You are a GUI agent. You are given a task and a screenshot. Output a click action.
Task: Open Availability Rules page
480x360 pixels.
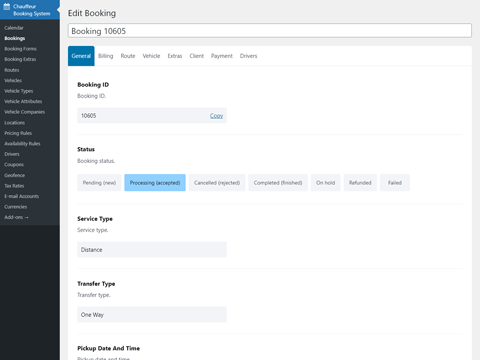22,144
